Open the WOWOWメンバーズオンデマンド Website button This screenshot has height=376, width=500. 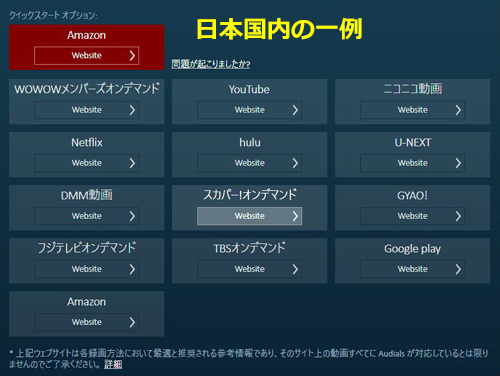pyautogui.click(x=86, y=110)
